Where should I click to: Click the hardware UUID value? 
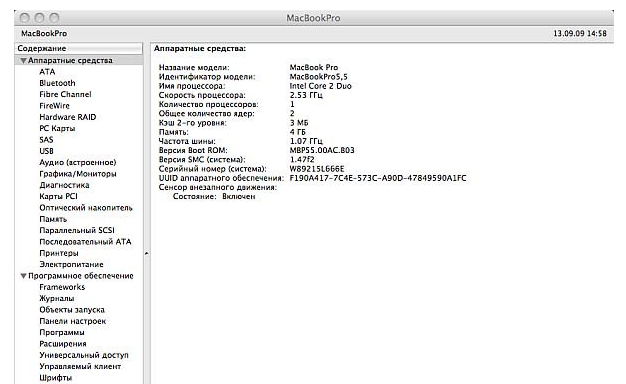point(378,178)
